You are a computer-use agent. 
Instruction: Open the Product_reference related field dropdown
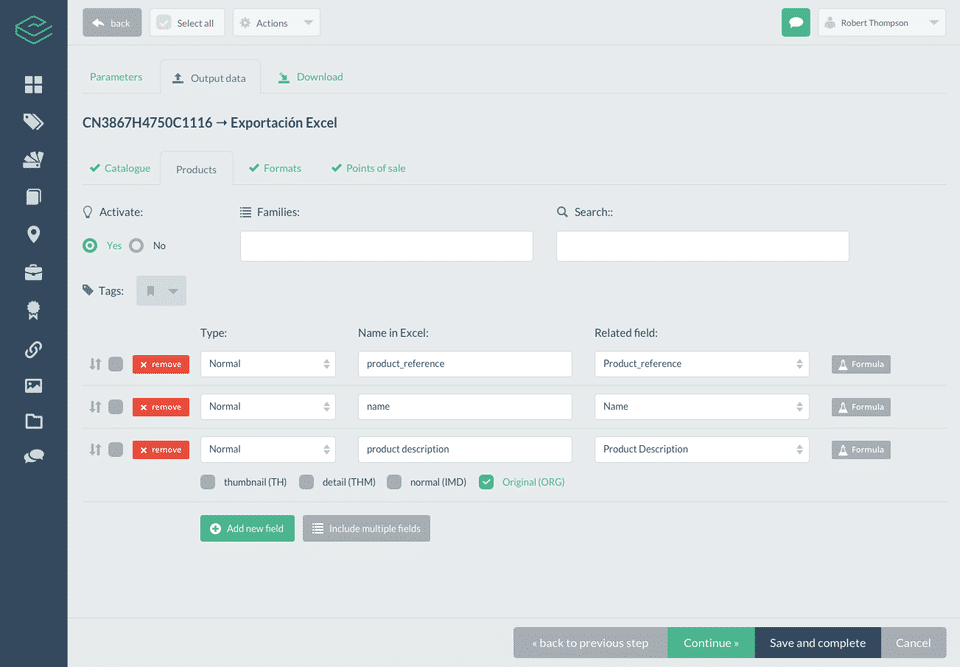tap(702, 364)
